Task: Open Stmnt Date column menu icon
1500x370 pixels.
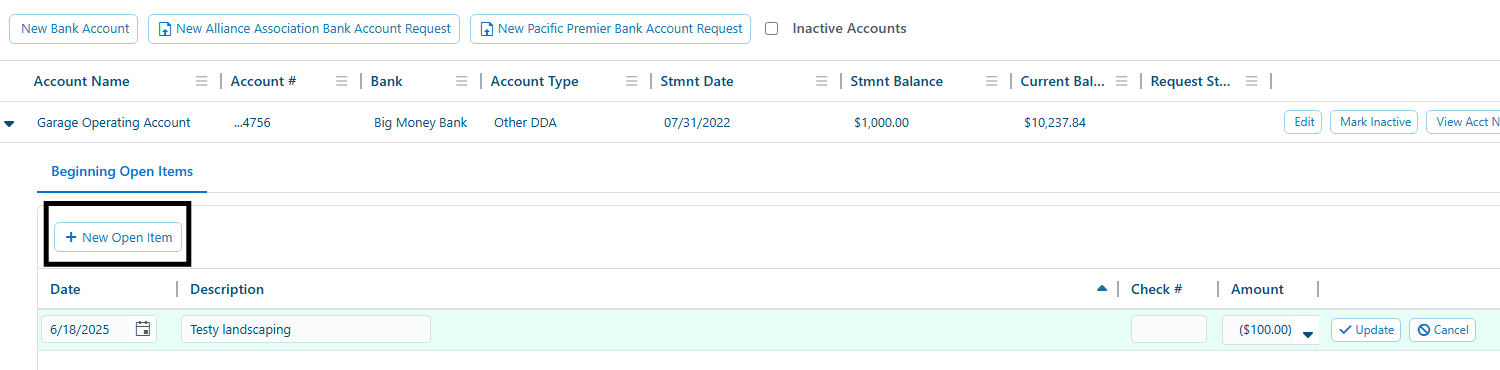Action: coord(821,81)
